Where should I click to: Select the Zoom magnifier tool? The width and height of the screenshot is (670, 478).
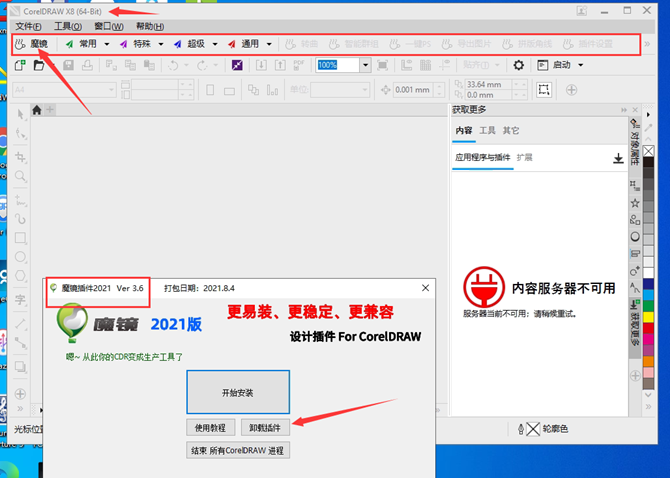point(20,177)
